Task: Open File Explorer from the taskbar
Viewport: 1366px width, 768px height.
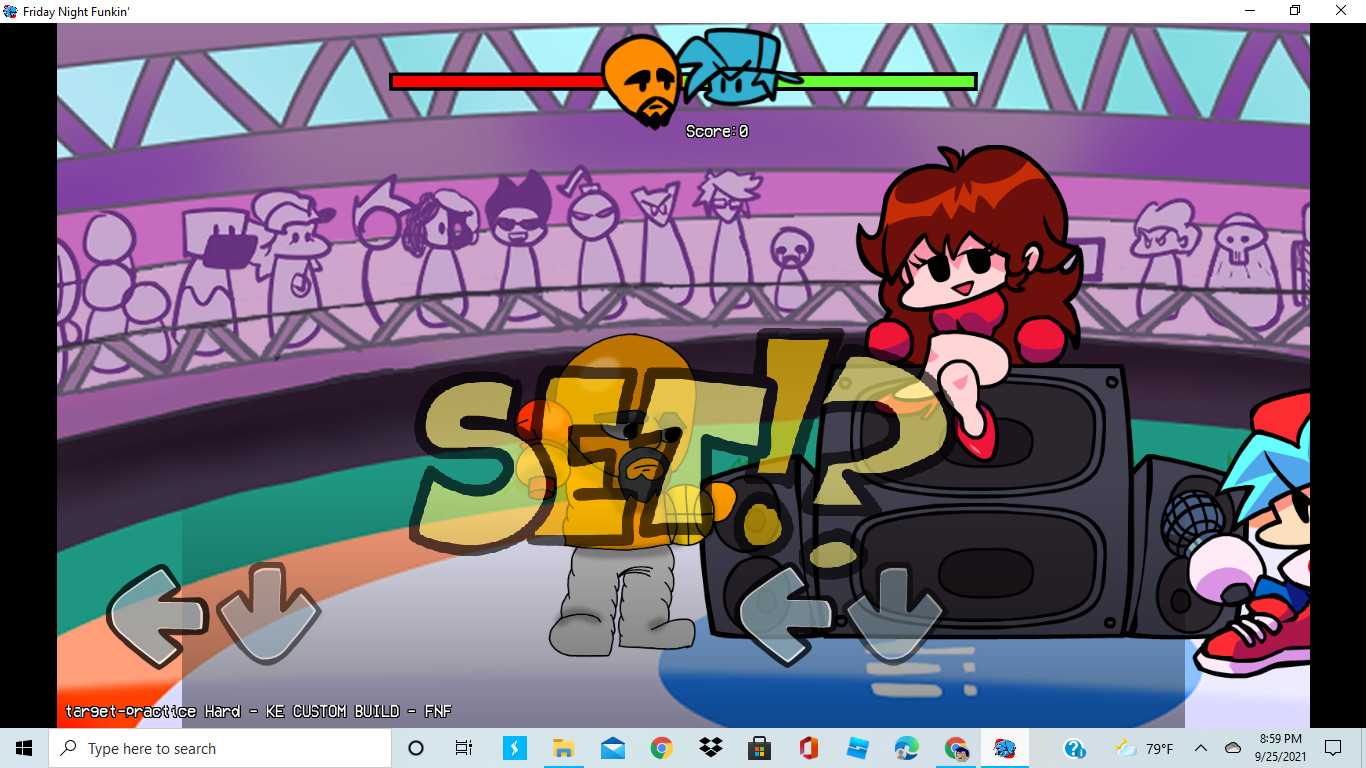Action: 563,748
